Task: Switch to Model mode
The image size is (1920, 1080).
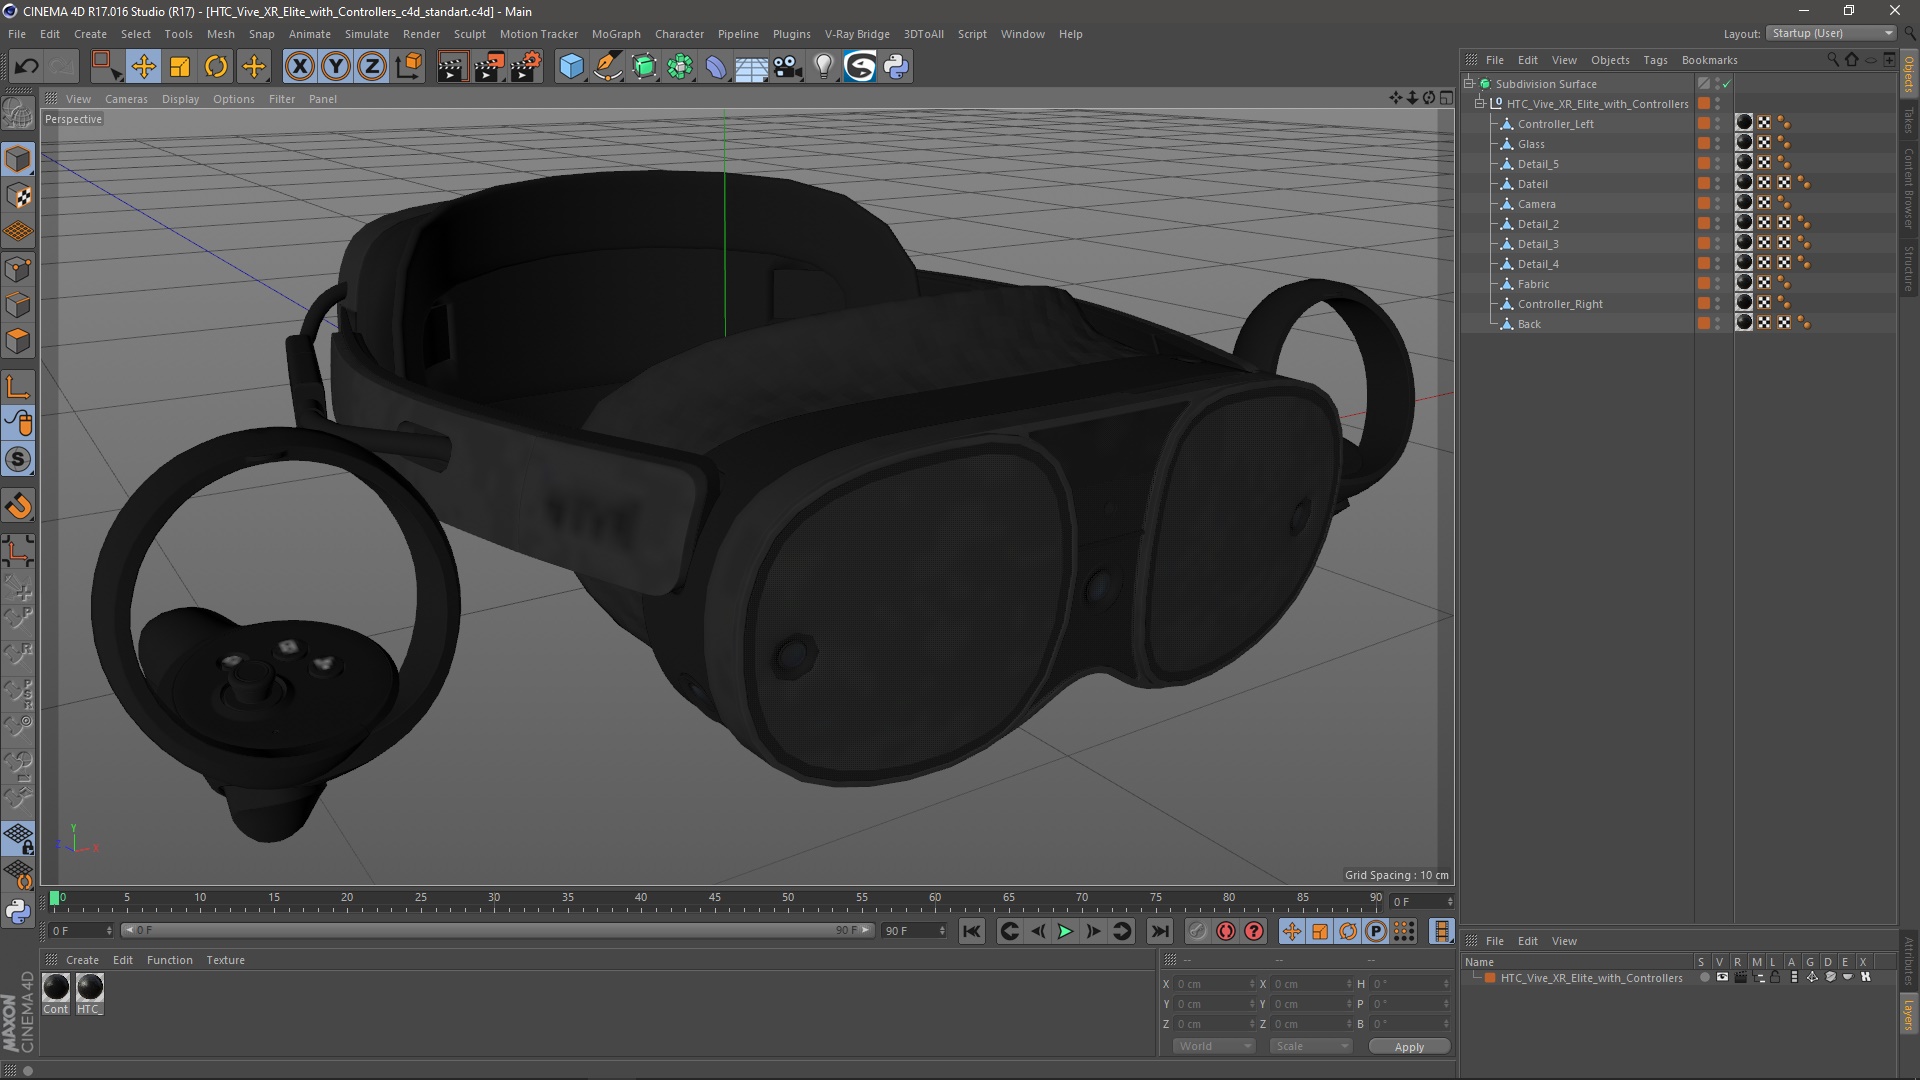Action: point(18,159)
